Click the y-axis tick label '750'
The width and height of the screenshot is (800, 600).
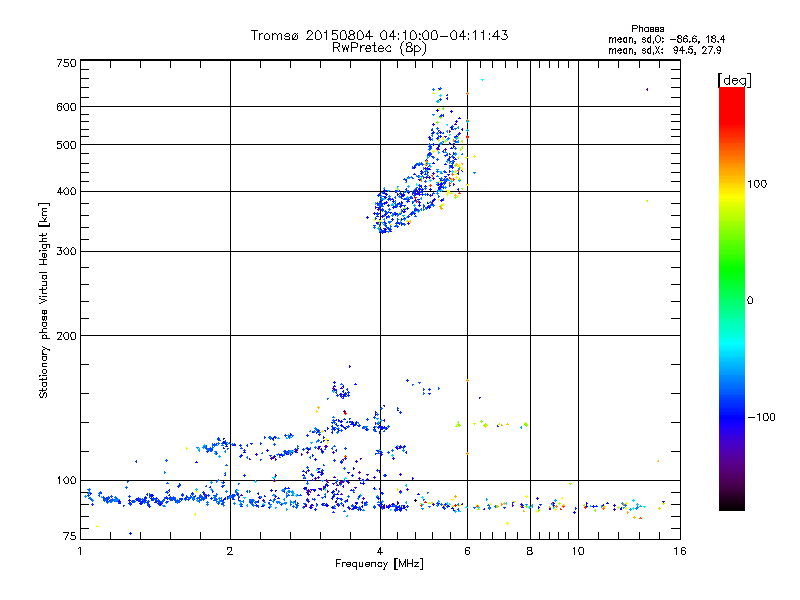click(x=67, y=63)
